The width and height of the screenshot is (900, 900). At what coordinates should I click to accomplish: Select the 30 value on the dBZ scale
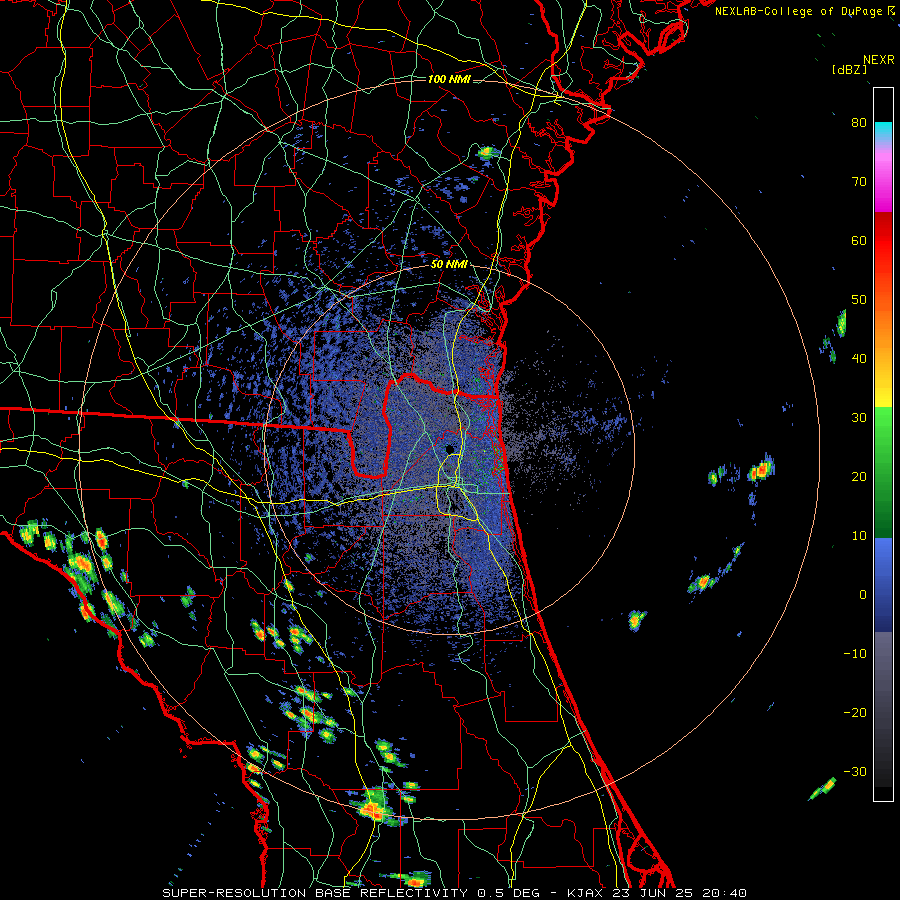point(859,417)
